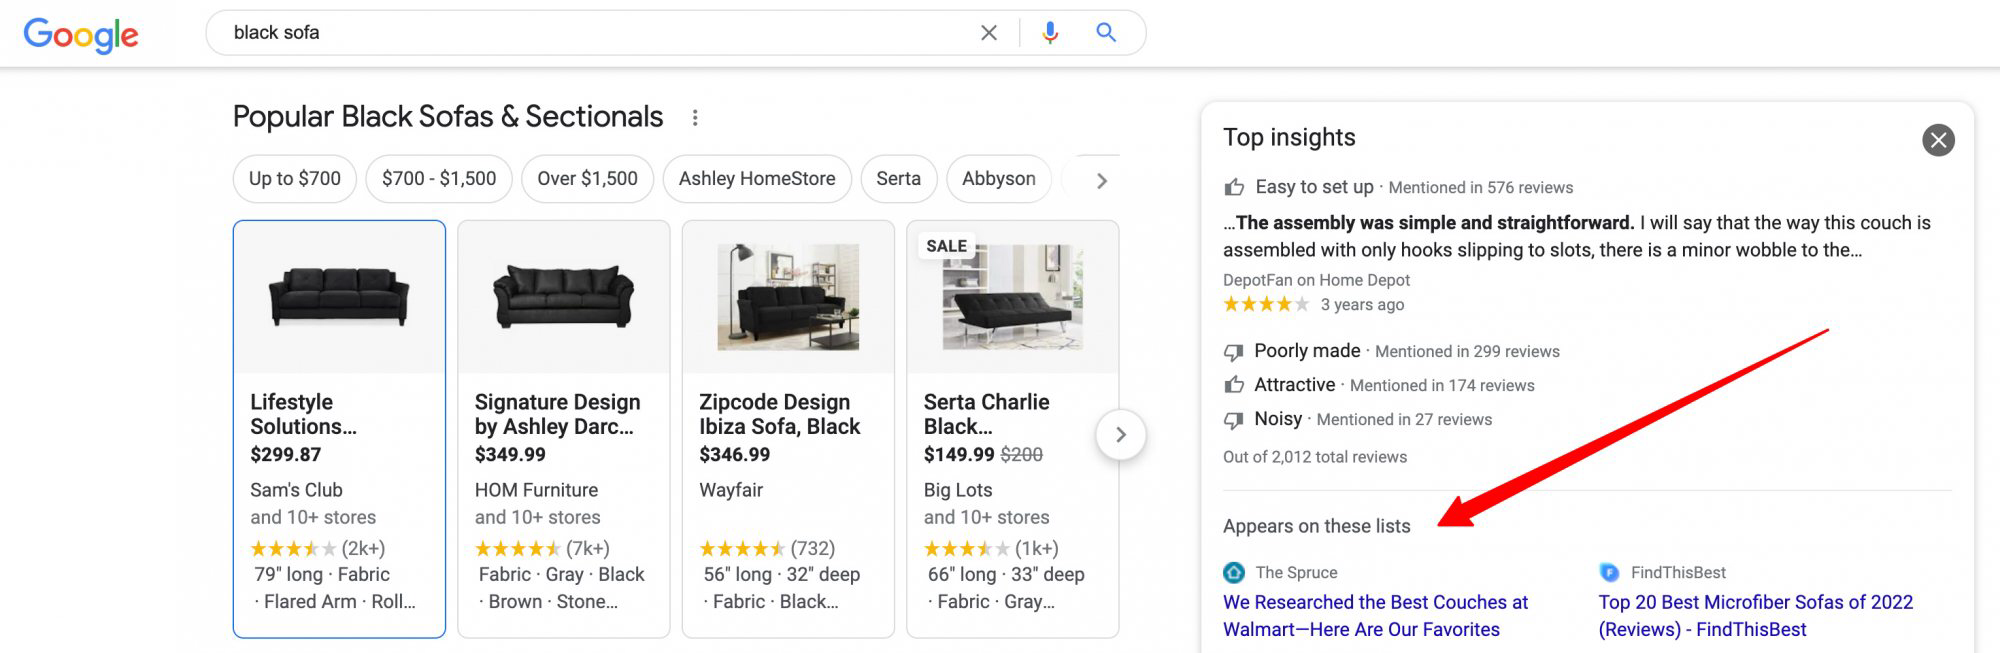Toggle the Over $1,500 filter chip

587,179
